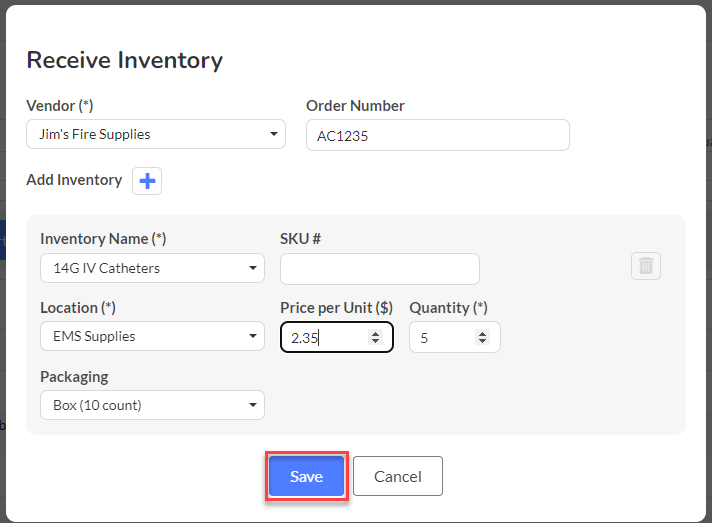Screen dimensions: 712x523
Task: Increment Quantity using the up arrow
Action: tap(482, 334)
